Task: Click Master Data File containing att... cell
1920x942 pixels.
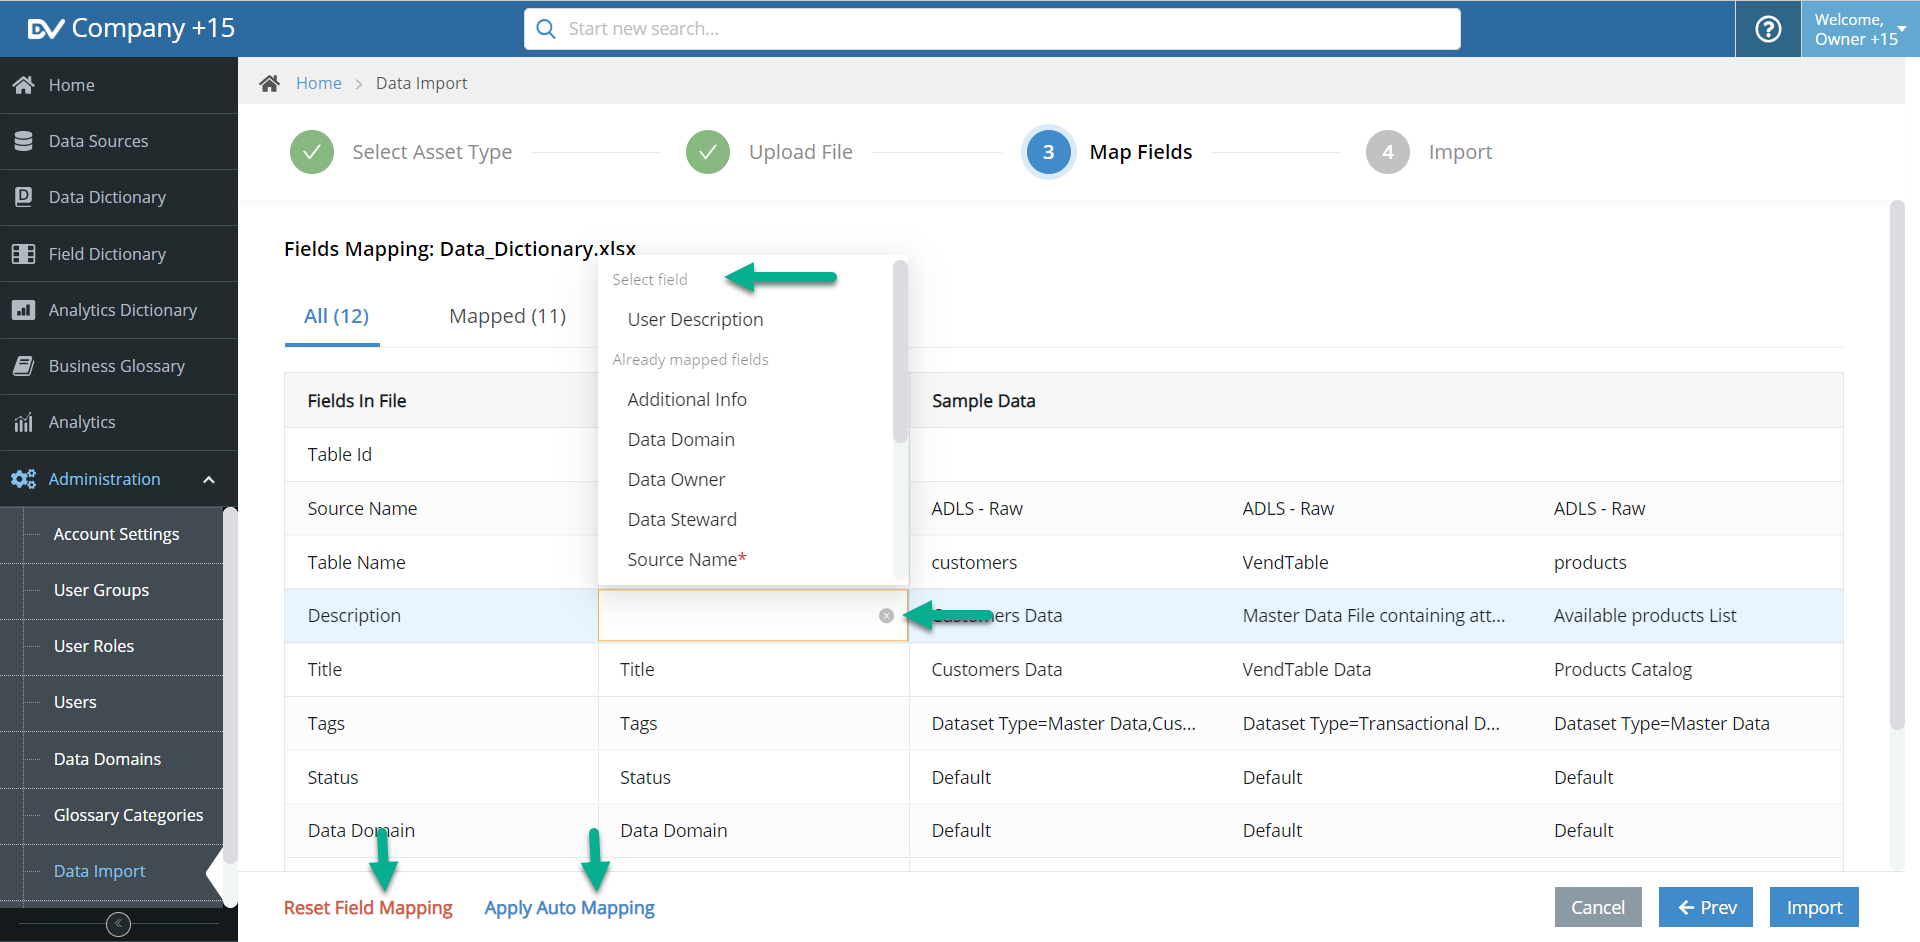Action: coord(1373,616)
